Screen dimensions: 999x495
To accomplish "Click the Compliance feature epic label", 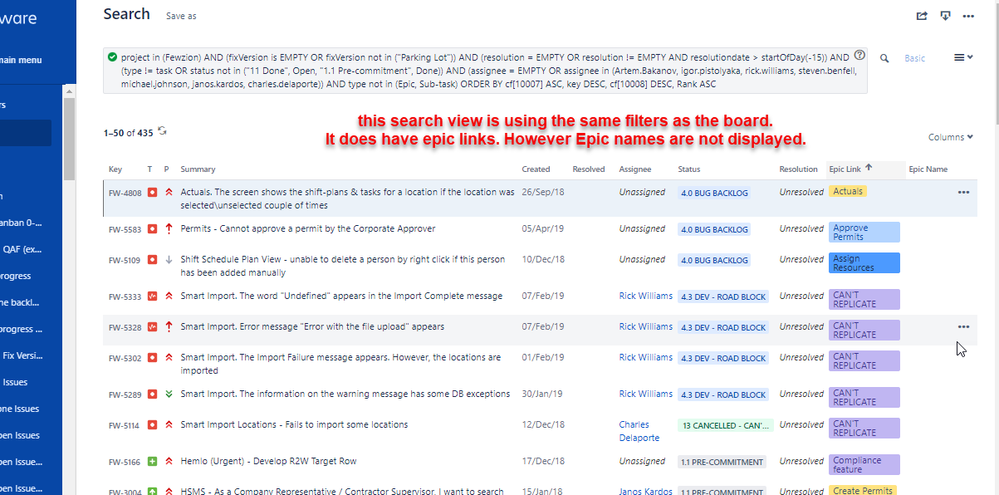I will tap(864, 464).
